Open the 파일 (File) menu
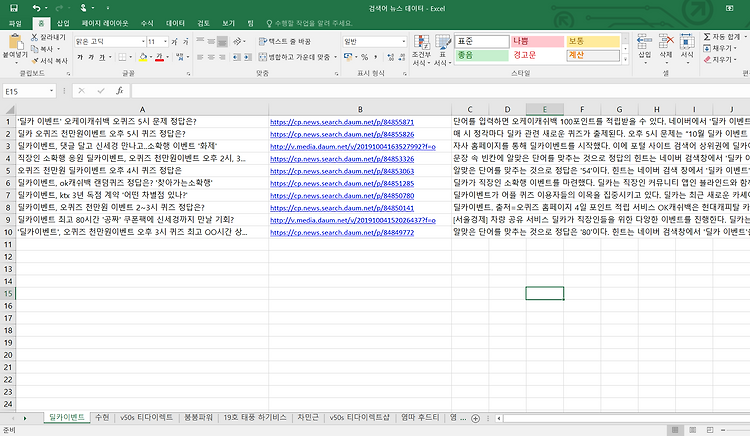 coord(15,23)
